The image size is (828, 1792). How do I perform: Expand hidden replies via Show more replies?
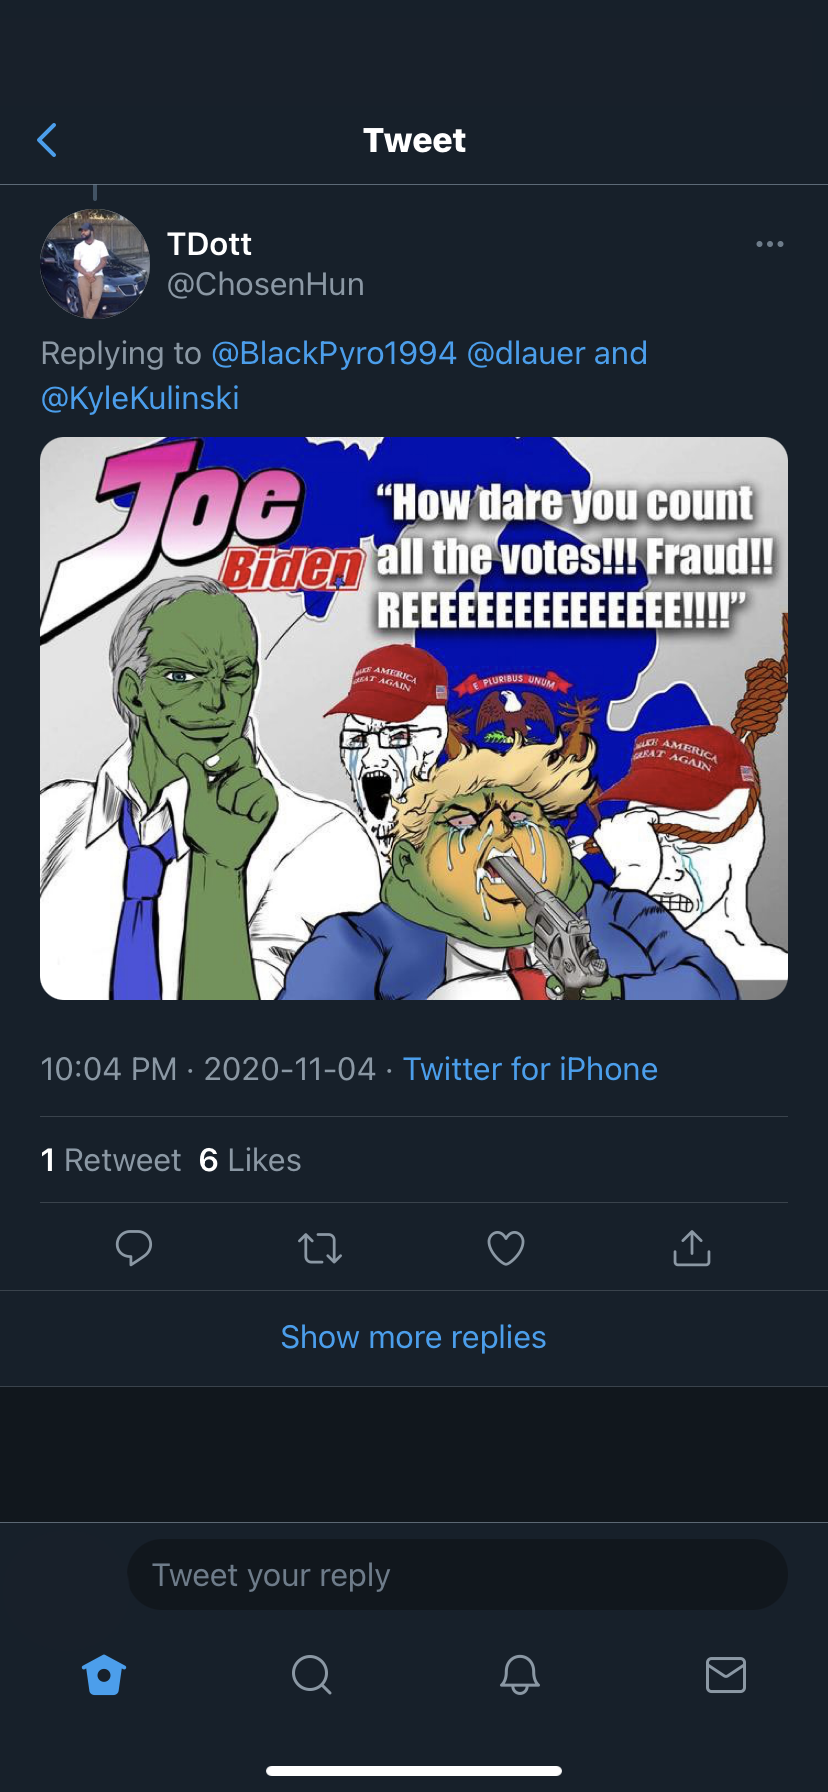coord(413,1337)
